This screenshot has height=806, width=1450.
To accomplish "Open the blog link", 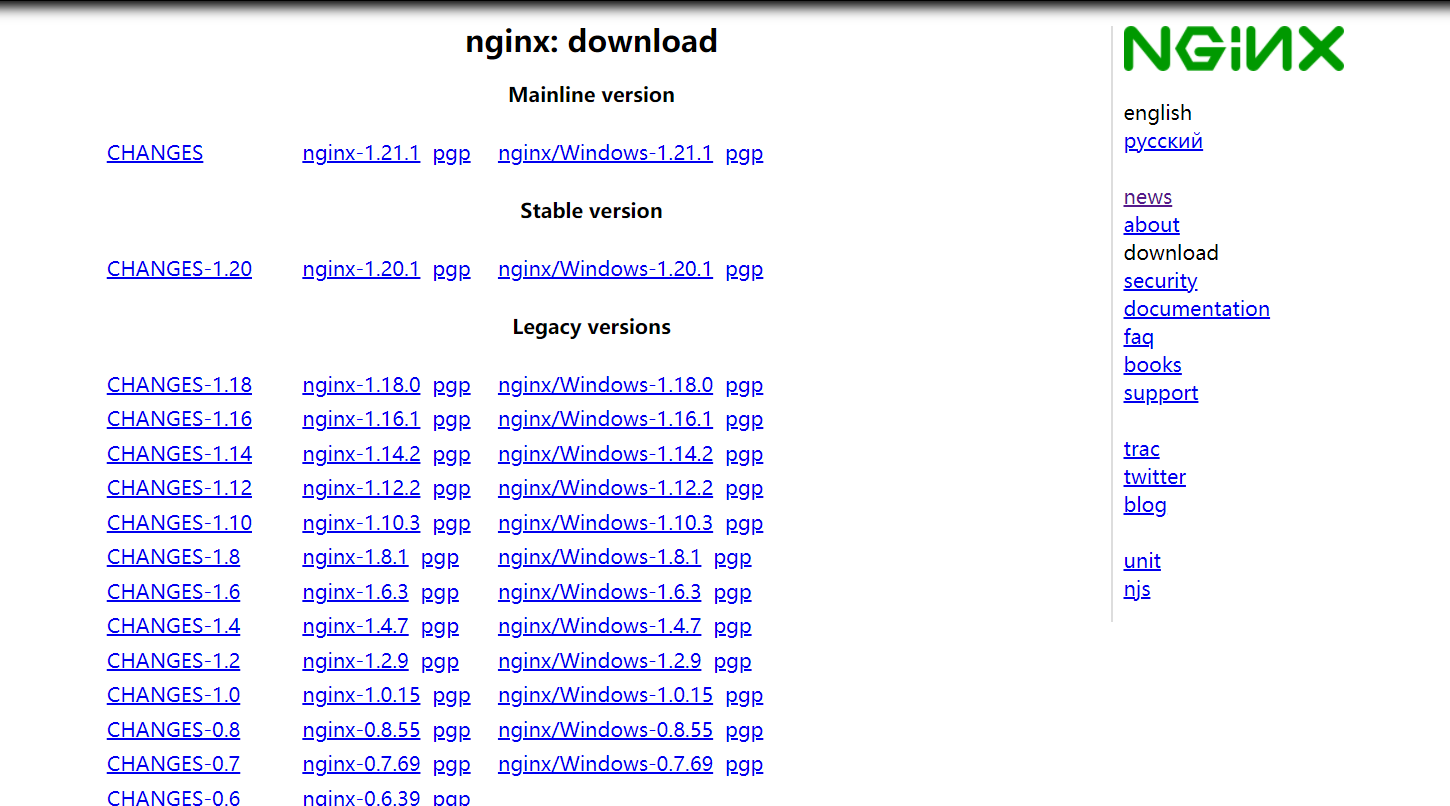I will [1145, 505].
